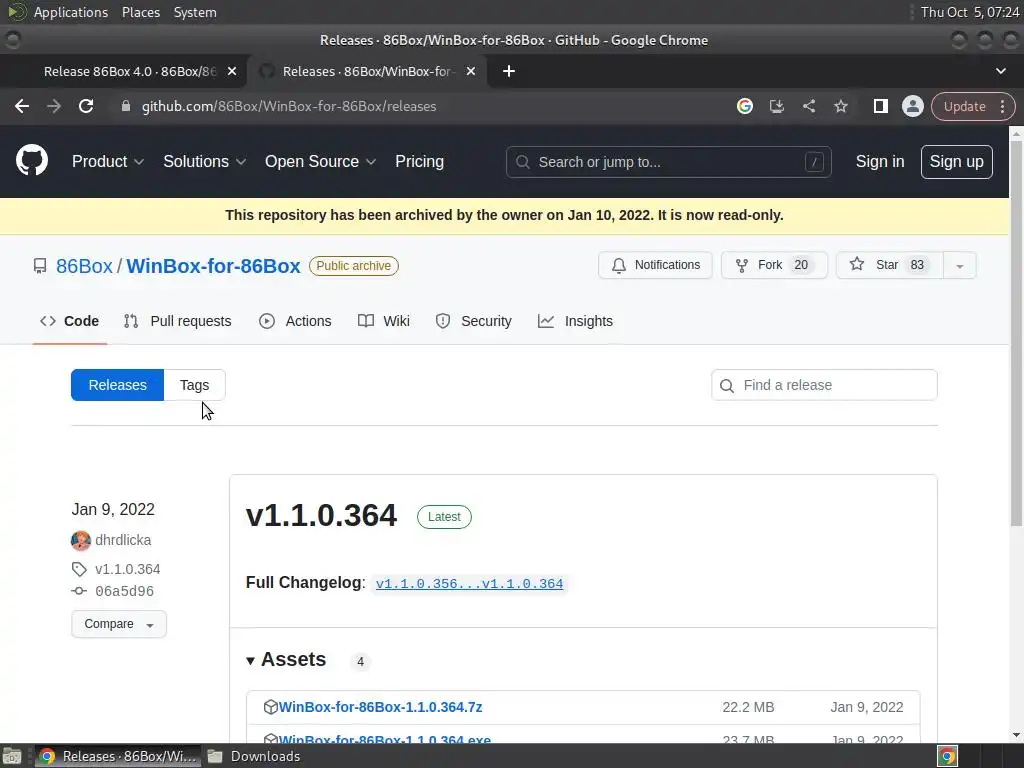
Task: Toggle the Chrome side panel icon
Action: [880, 106]
